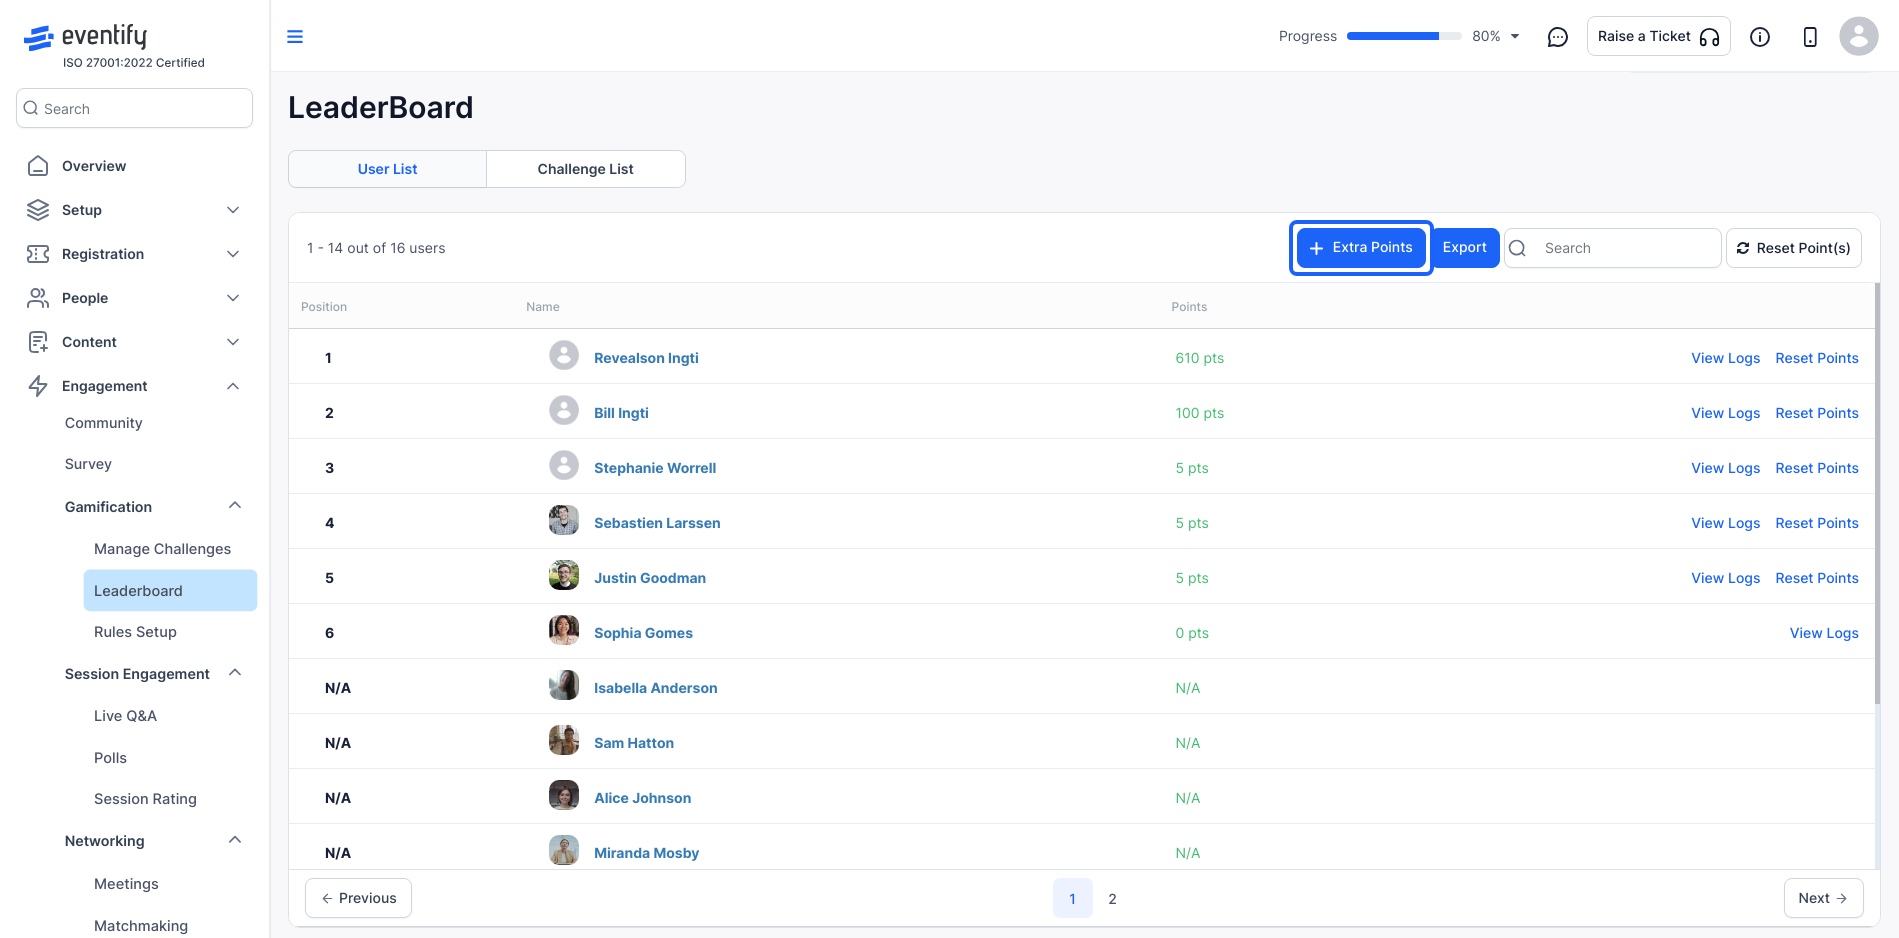The width and height of the screenshot is (1899, 938).
Task: Click the leaderboard search magnifier icon
Action: click(x=1517, y=248)
